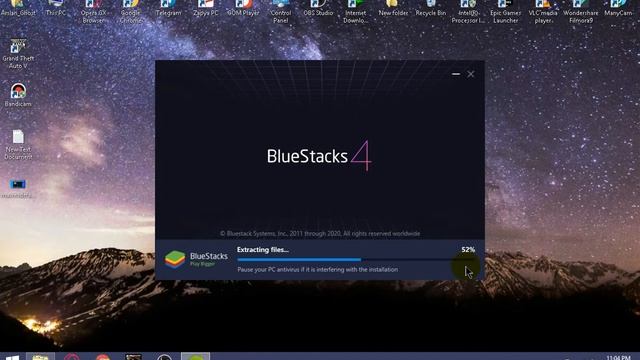Launch OBS Studio shortcut

(x=318, y=8)
